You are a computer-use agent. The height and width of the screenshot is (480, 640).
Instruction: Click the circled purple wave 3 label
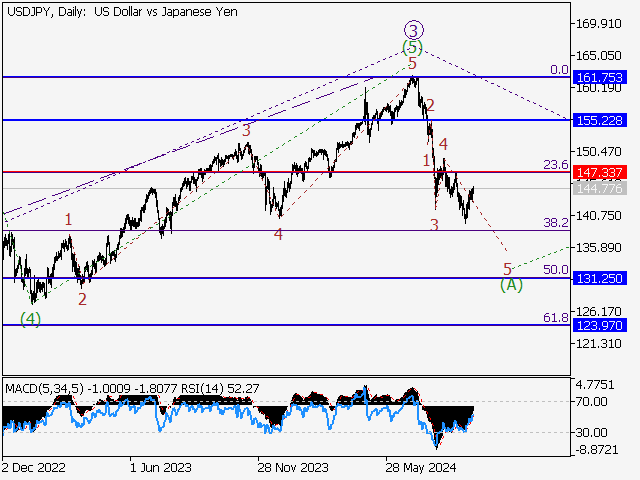[414, 31]
